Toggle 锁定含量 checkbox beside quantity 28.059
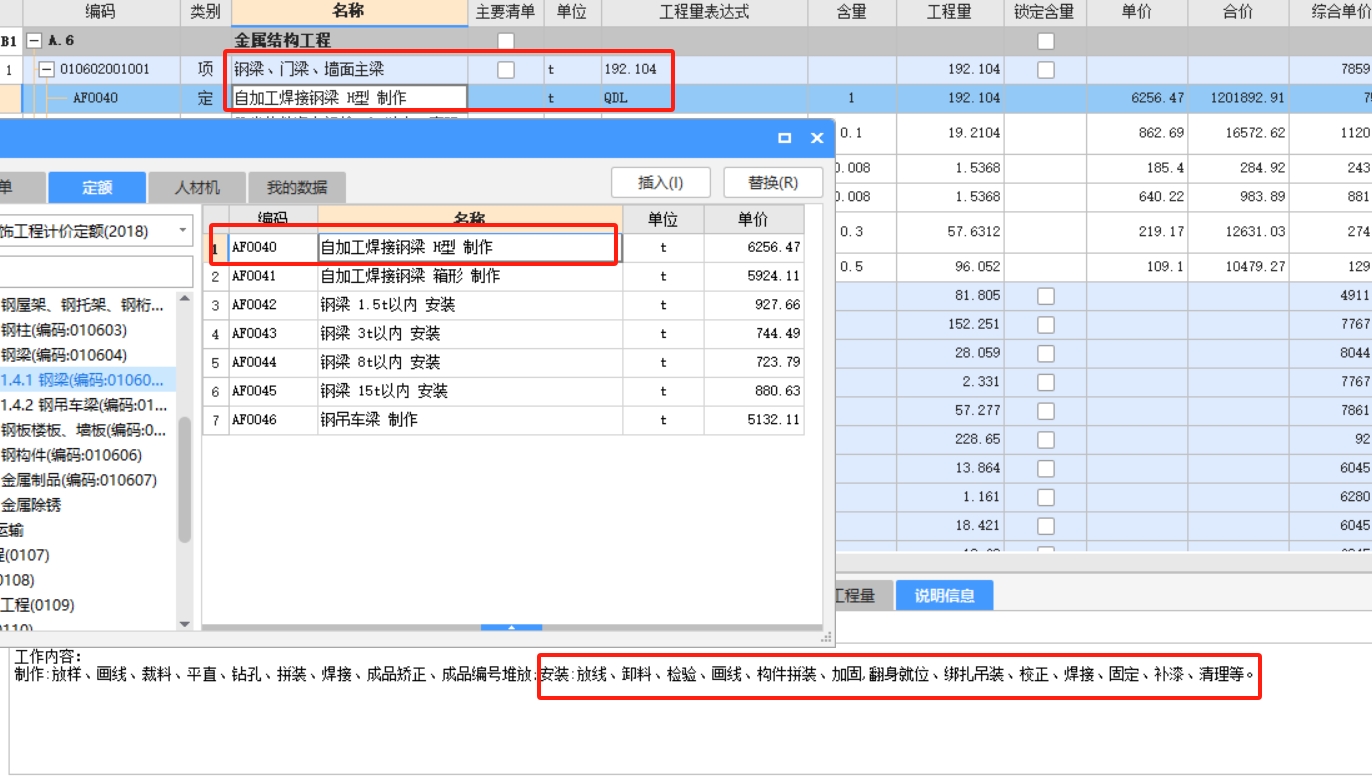Screen dimensions: 1372x780 [1046, 353]
